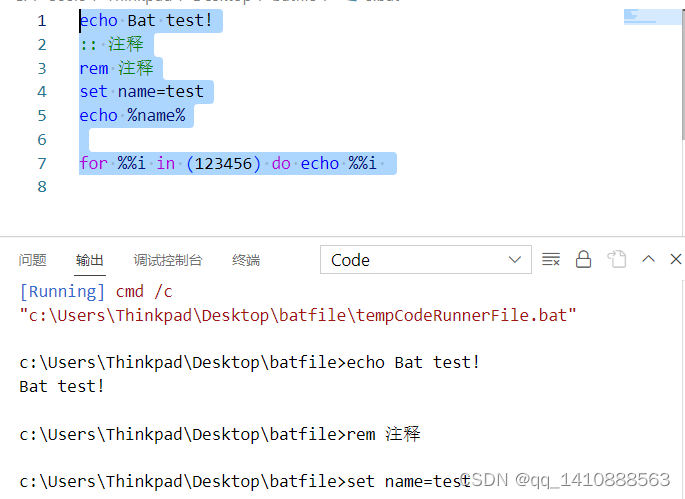Click line number 7 in gutter
Image resolution: width=685 pixels, height=499 pixels.
click(x=42, y=163)
